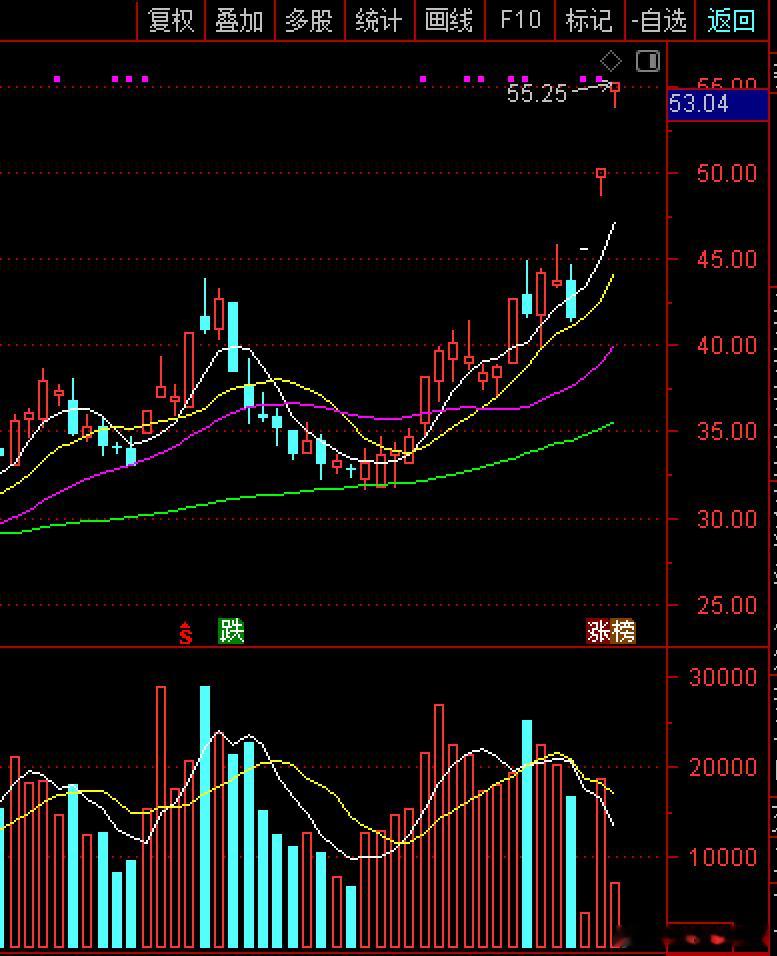Click the latest candlestick at 55.25
777x956 pixels.
(615, 93)
